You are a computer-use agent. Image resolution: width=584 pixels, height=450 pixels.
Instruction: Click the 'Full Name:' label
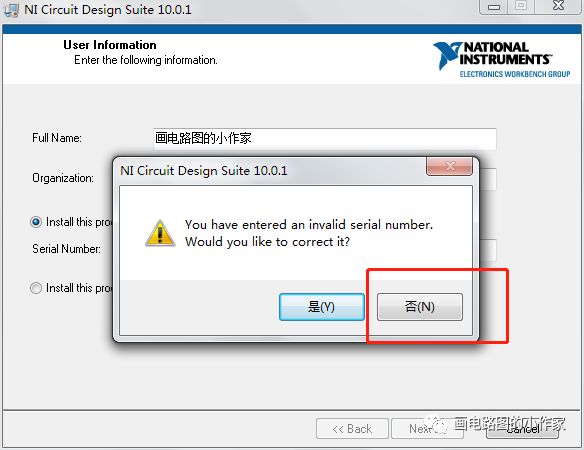coord(57,138)
